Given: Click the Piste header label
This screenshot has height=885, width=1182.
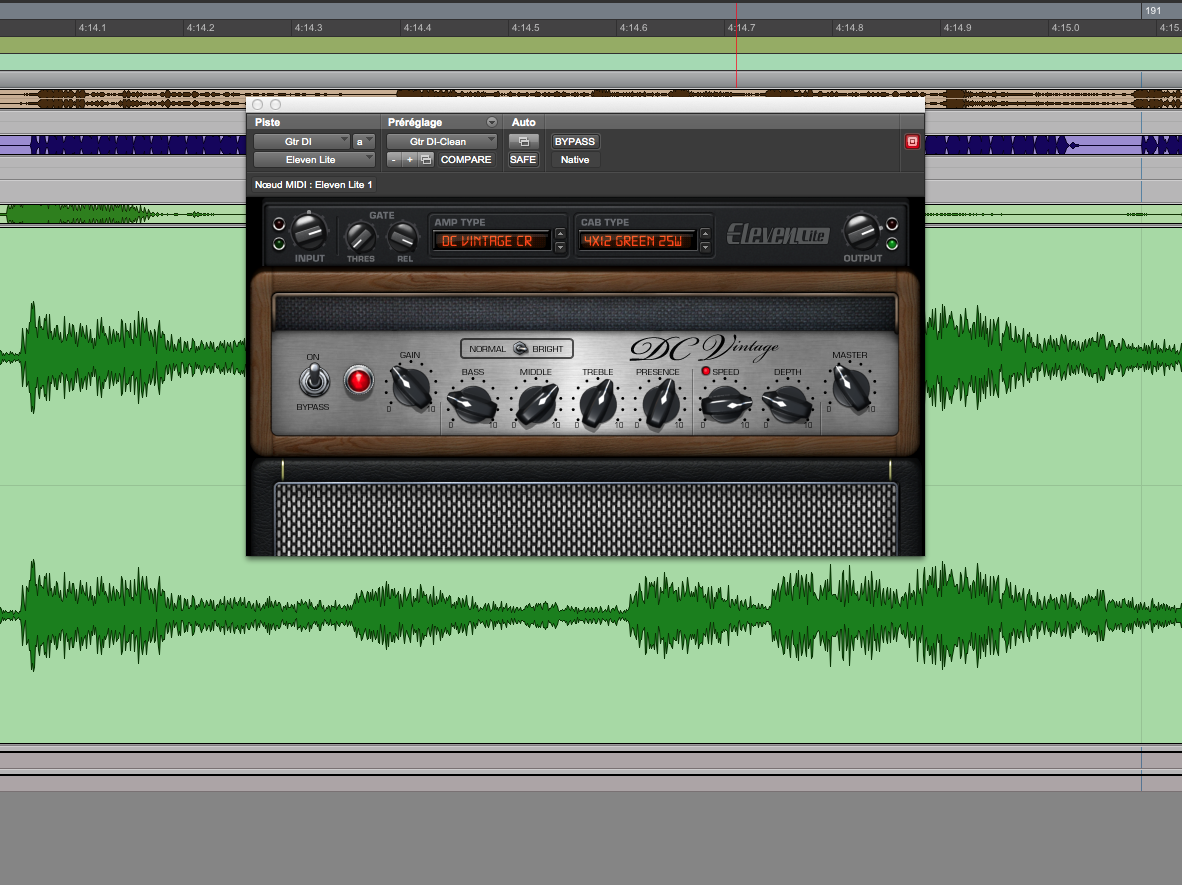Looking at the screenshot, I should pyautogui.click(x=268, y=122).
